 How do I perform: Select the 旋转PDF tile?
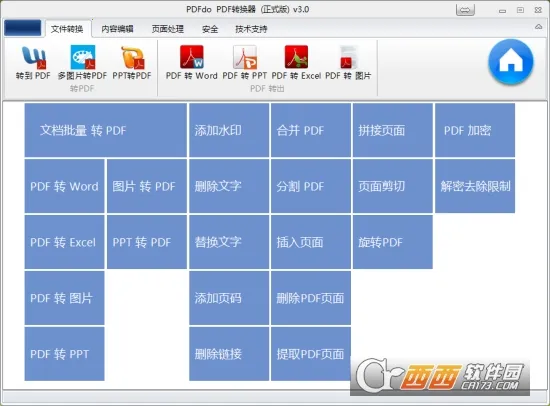click(x=393, y=242)
